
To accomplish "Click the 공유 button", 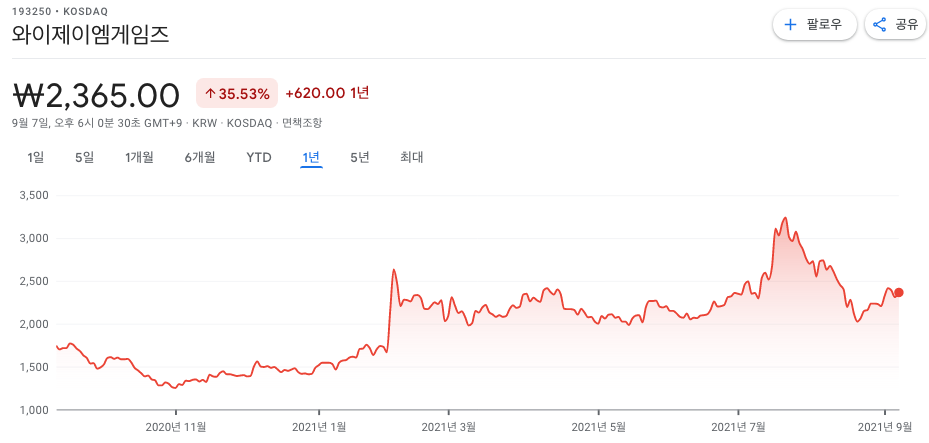I will [895, 25].
